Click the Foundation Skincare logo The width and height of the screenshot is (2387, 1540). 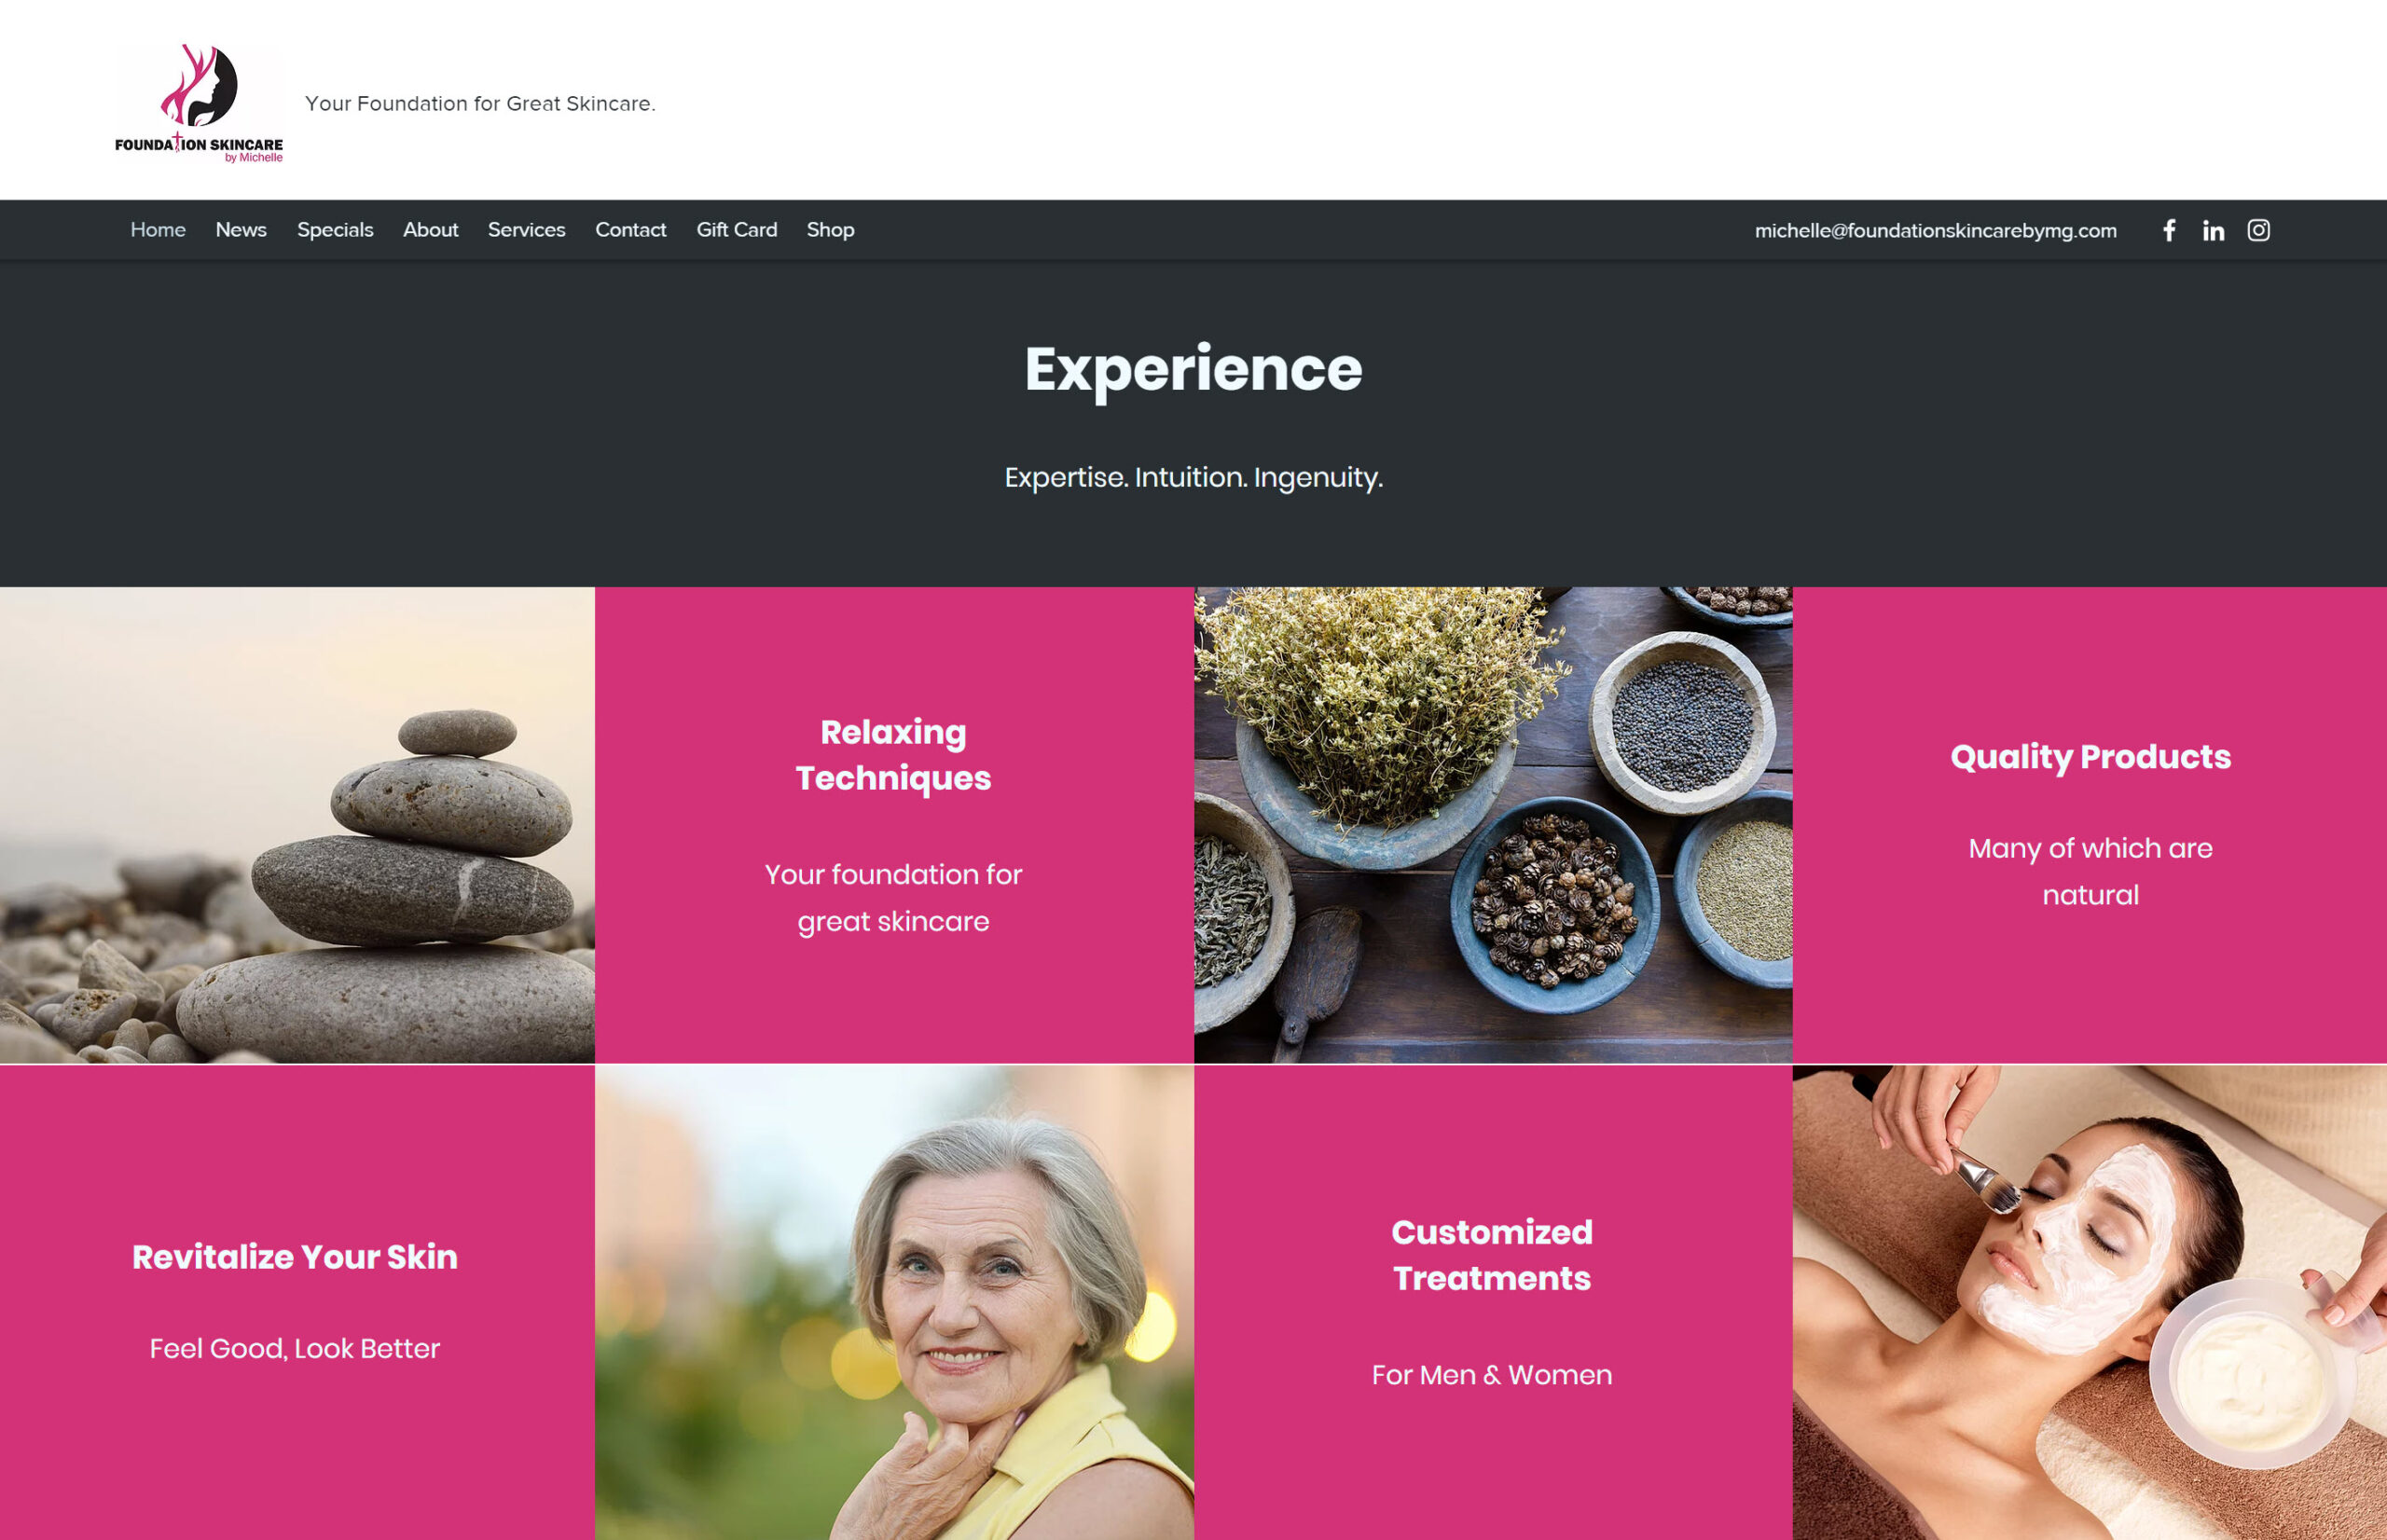pos(199,103)
